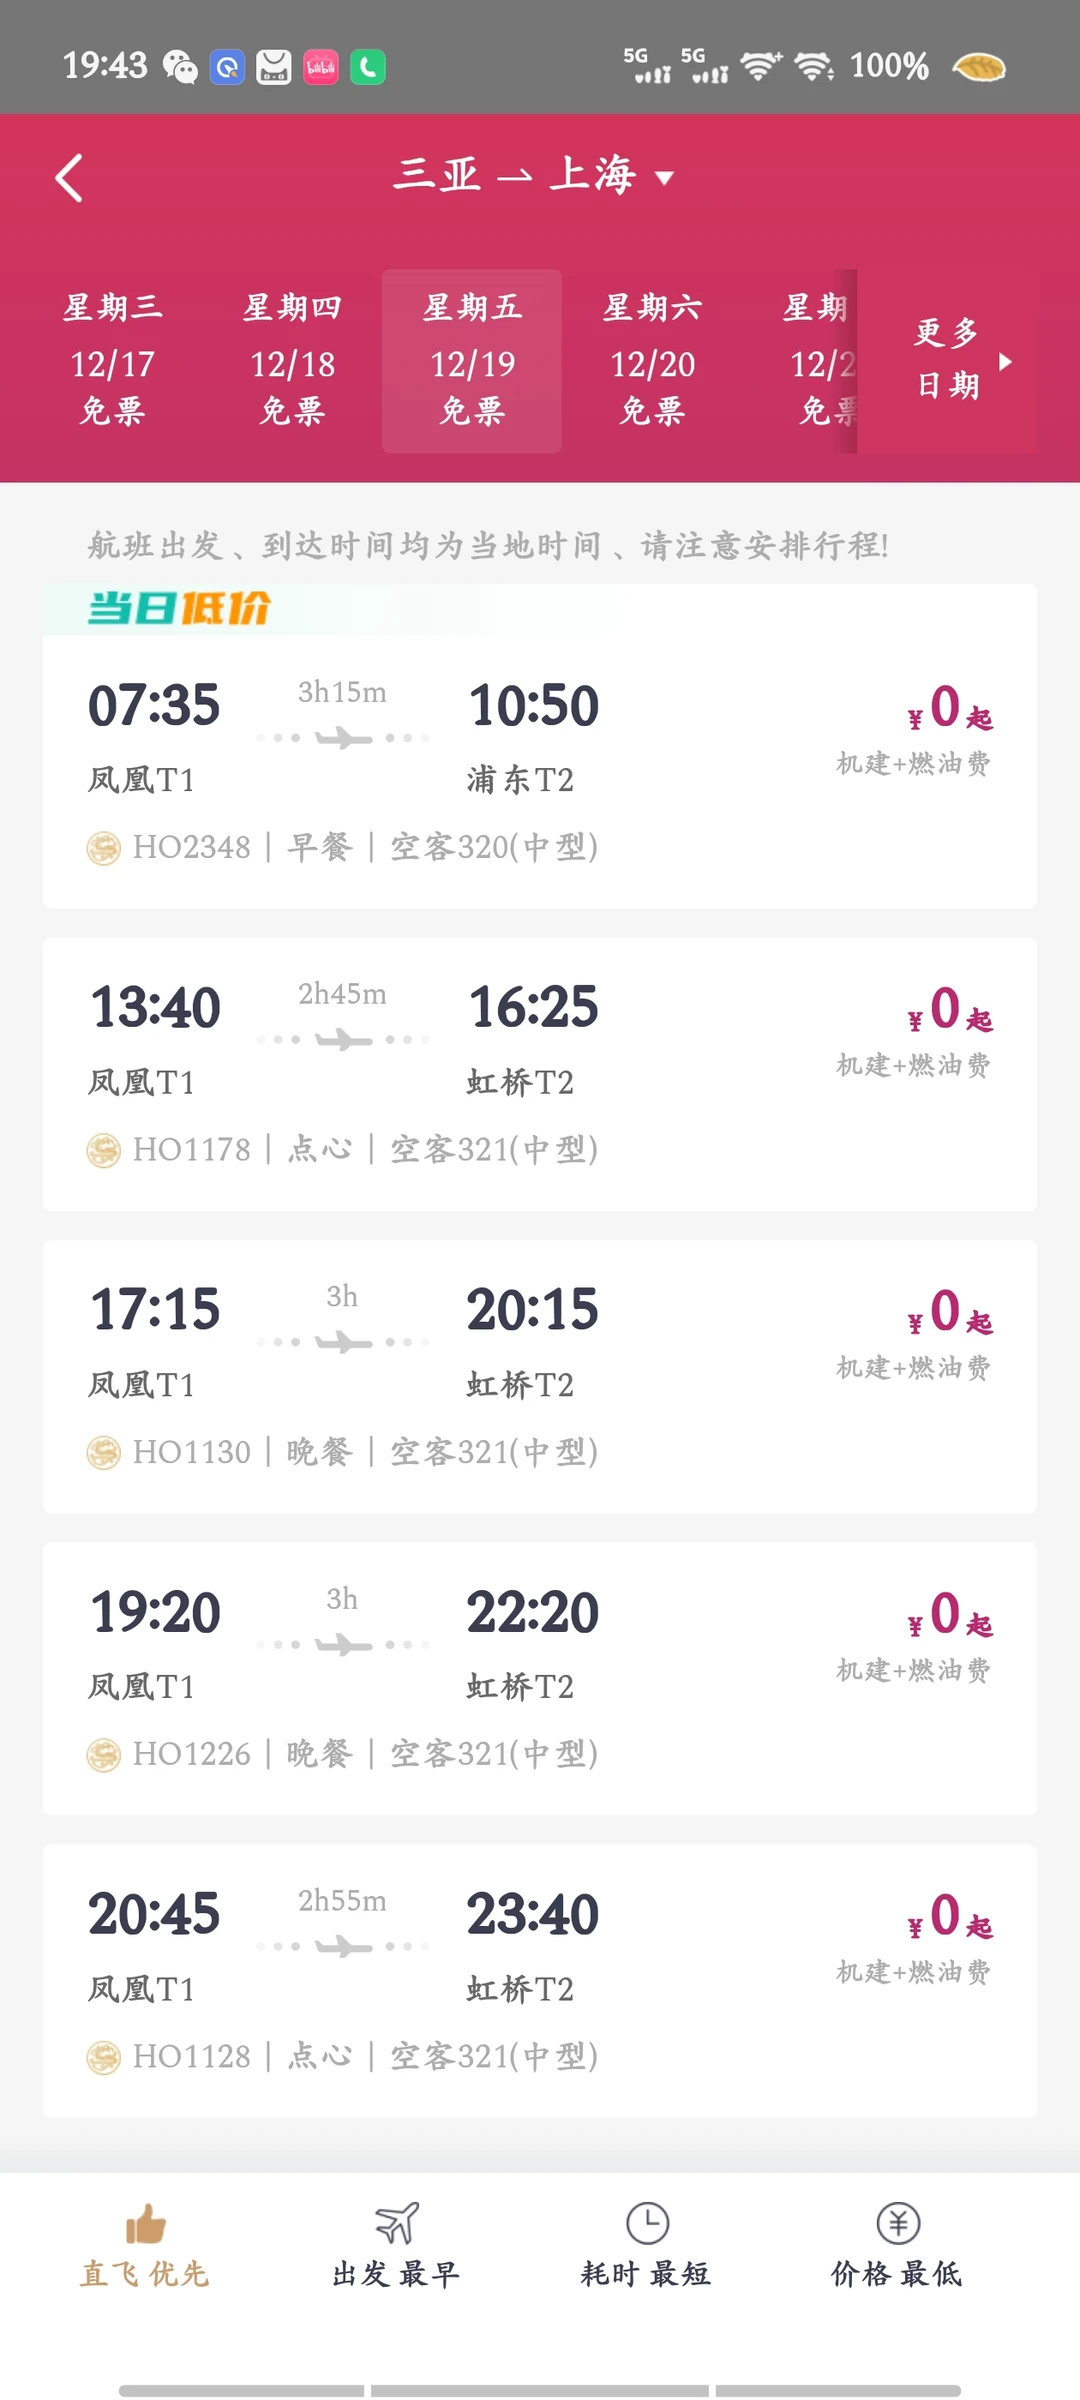Choose the currently selected 星期五 12/19 tab
1080x2400 pixels.
pyautogui.click(x=472, y=360)
